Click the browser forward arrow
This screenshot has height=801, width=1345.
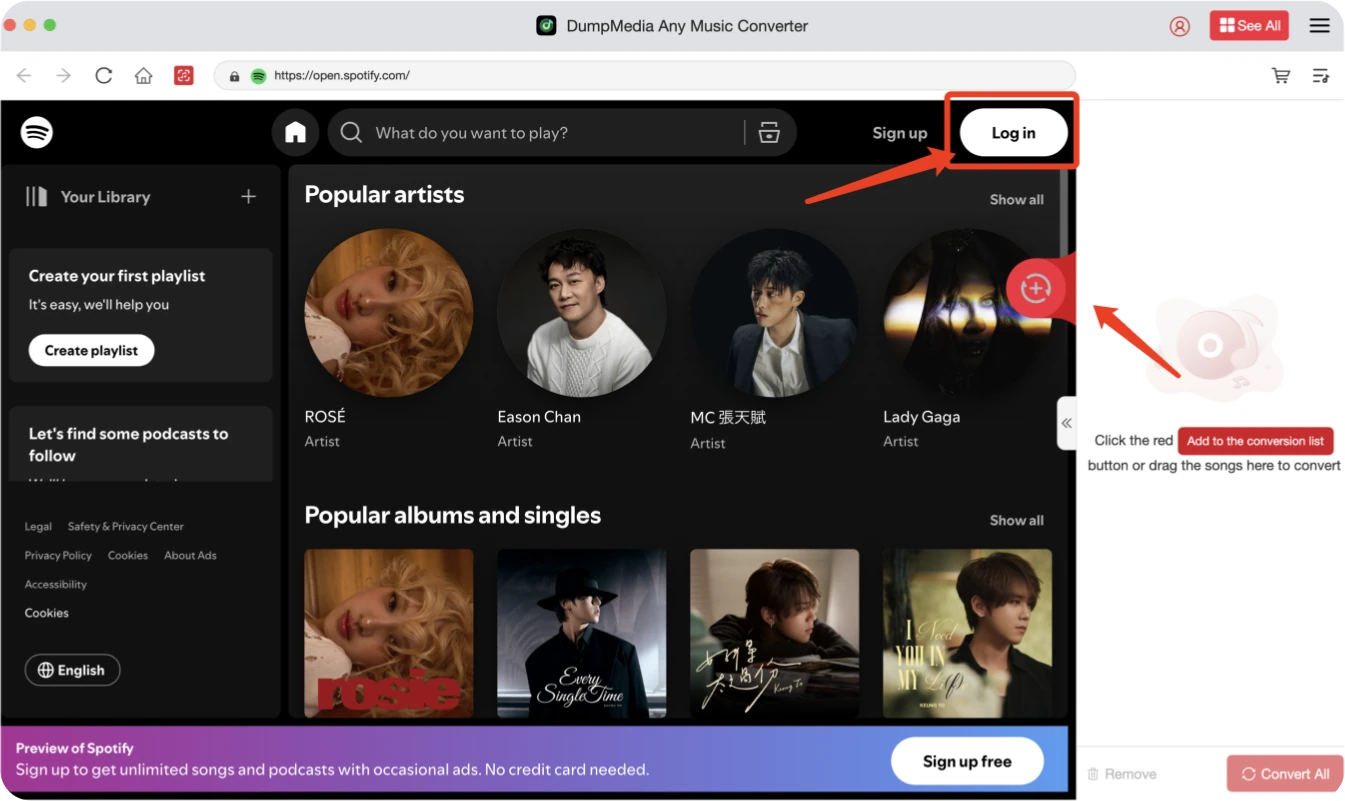64,75
